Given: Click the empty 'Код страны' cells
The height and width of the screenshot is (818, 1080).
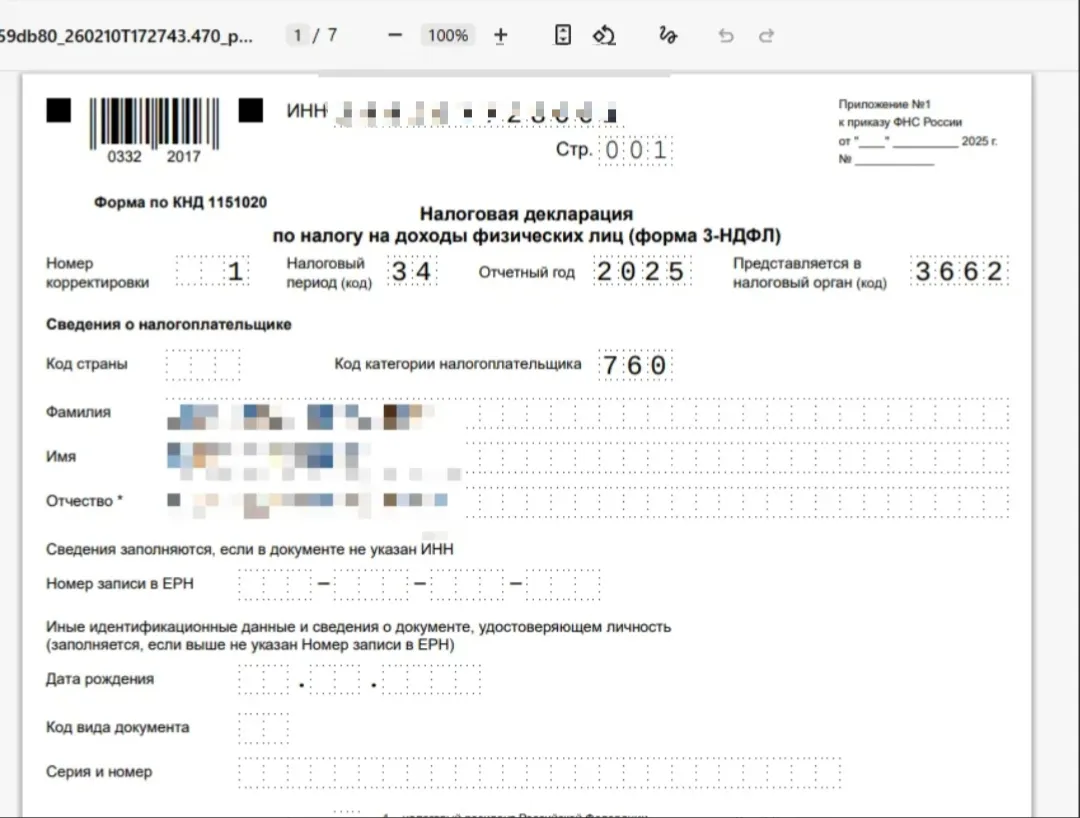Looking at the screenshot, I should [203, 365].
